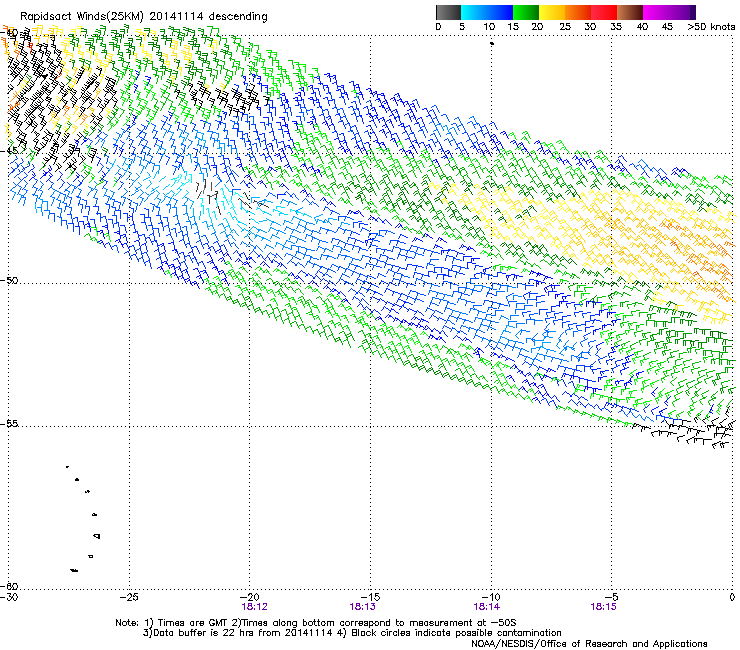Screen dimensions: 740x650
Task: Click the '35' label under the color legend
Action: (616, 27)
